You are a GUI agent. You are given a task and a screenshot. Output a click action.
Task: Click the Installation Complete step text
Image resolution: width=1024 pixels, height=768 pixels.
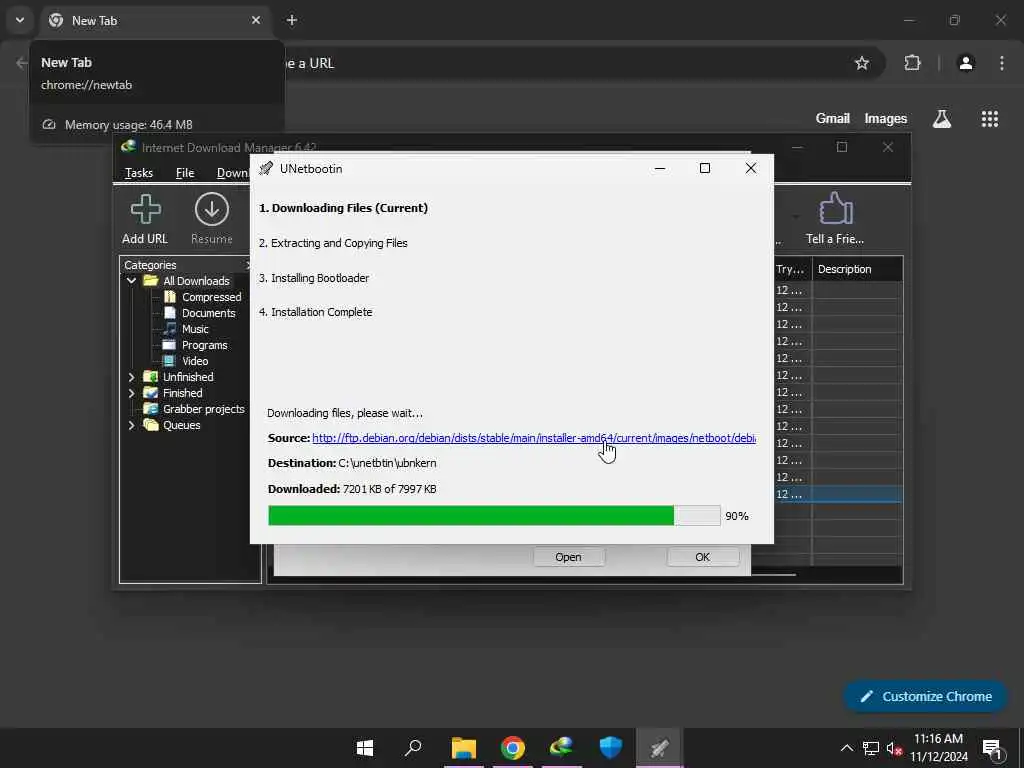(315, 312)
